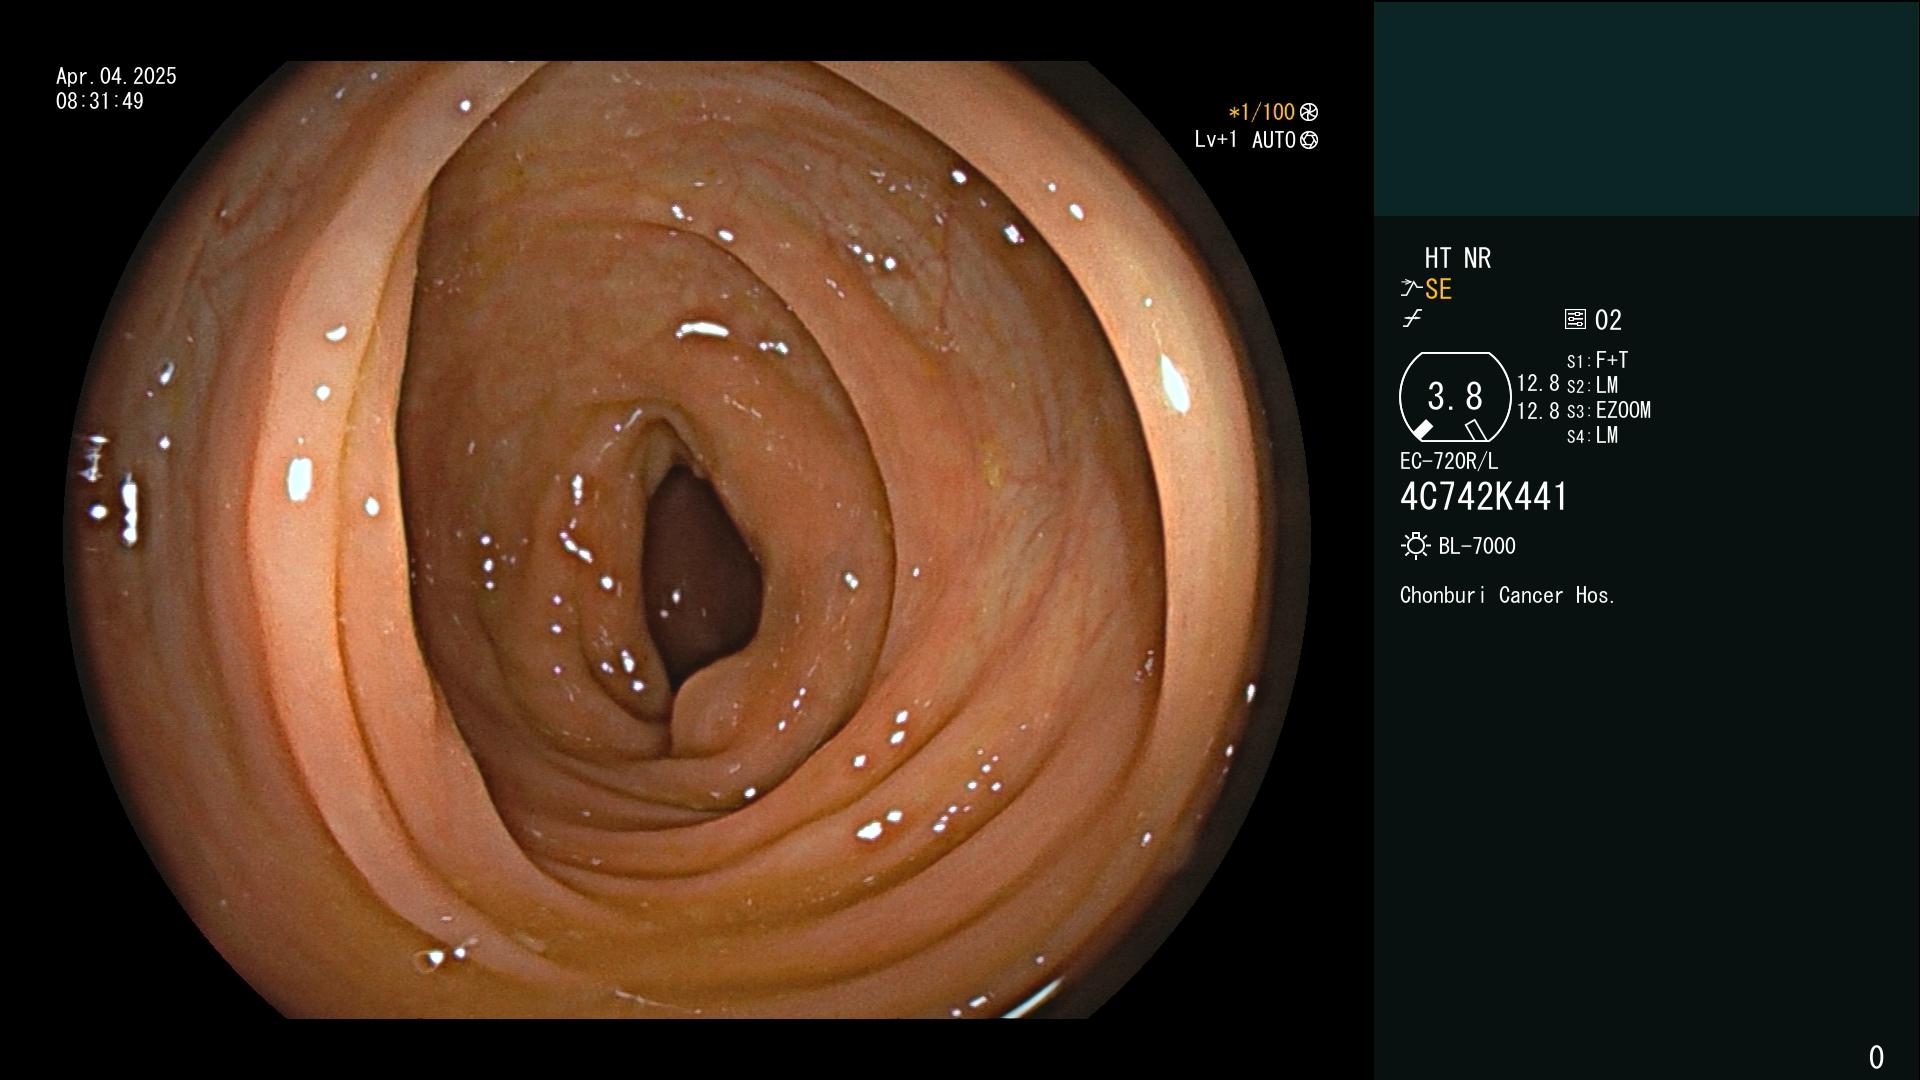Viewport: 1920px width, 1080px height.
Task: Click the 02 counter value
Action: click(1608, 320)
